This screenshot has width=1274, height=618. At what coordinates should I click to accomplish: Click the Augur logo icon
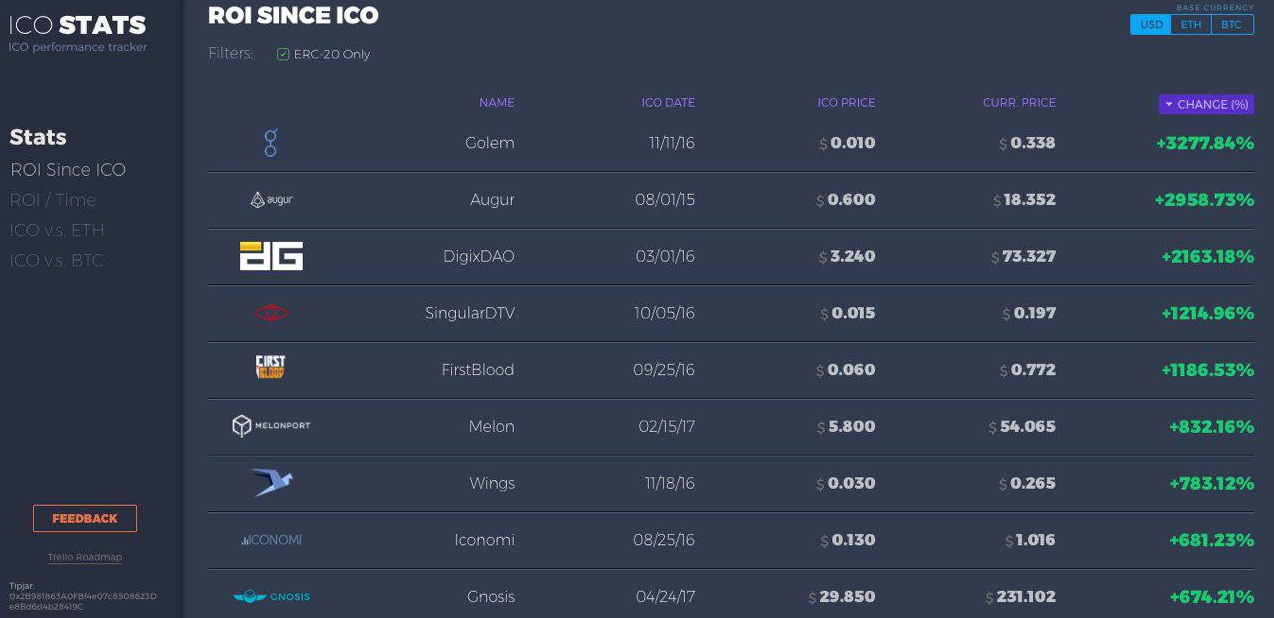(x=271, y=200)
